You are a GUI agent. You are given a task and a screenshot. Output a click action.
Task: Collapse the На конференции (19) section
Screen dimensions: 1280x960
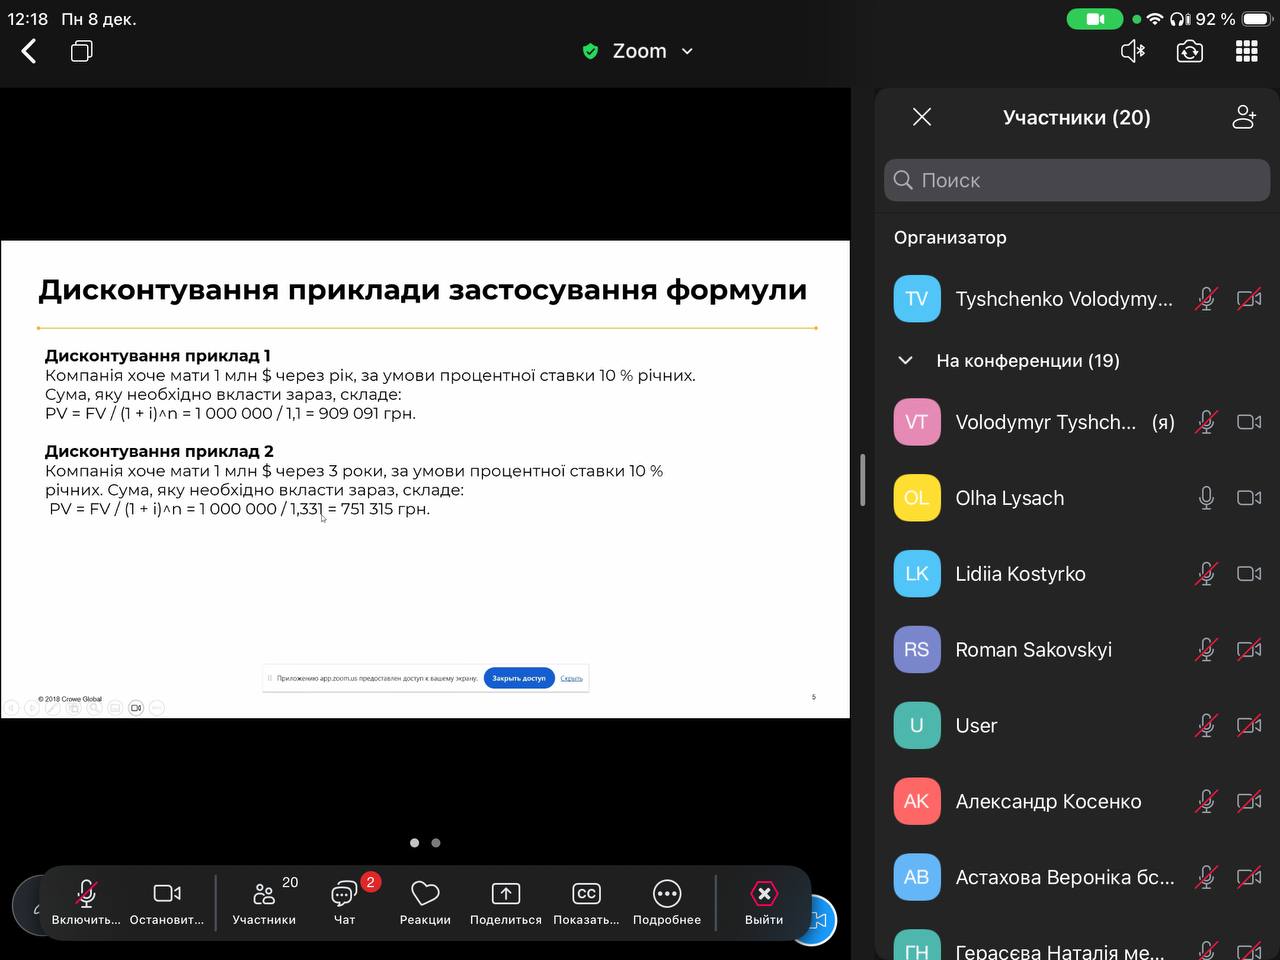[x=905, y=360]
